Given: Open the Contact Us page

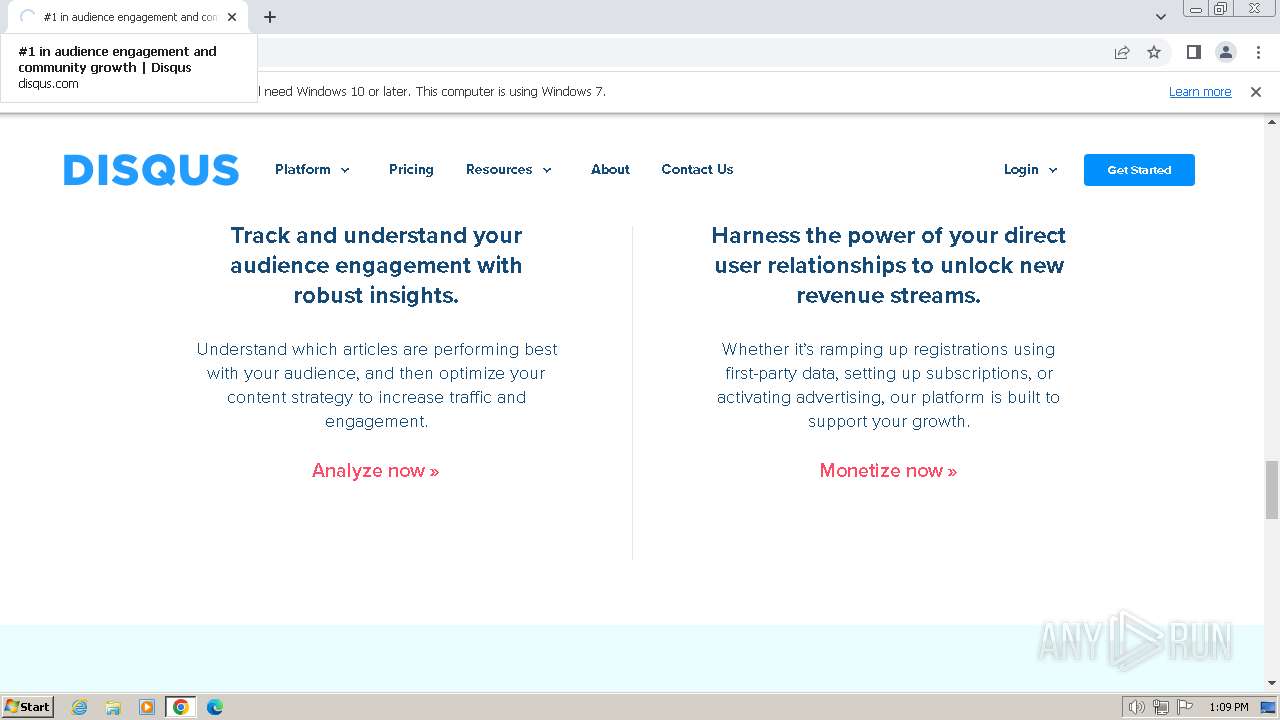Looking at the screenshot, I should pyautogui.click(x=697, y=169).
